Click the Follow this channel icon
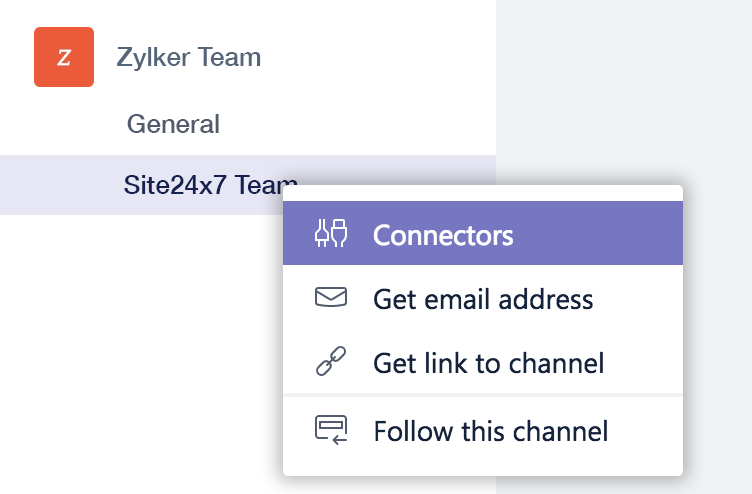The height and width of the screenshot is (494, 752). point(330,430)
